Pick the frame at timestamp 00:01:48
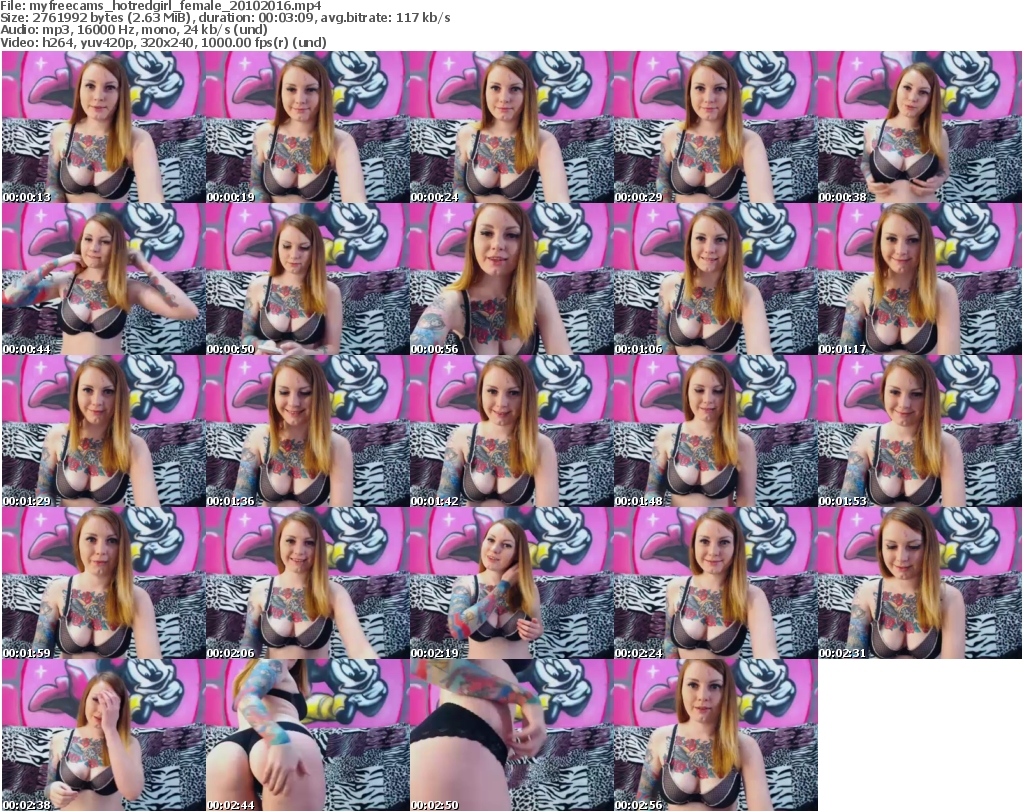The width and height of the screenshot is (1024, 811). click(715, 431)
